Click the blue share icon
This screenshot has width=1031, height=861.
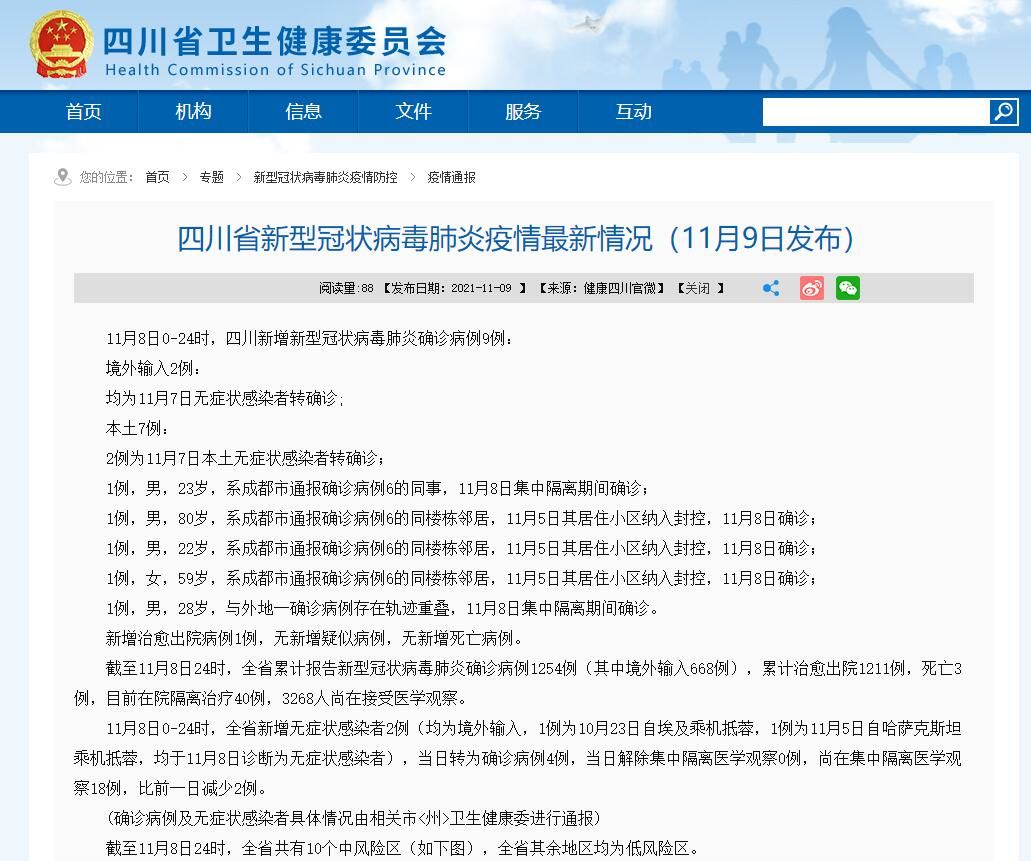coord(771,288)
